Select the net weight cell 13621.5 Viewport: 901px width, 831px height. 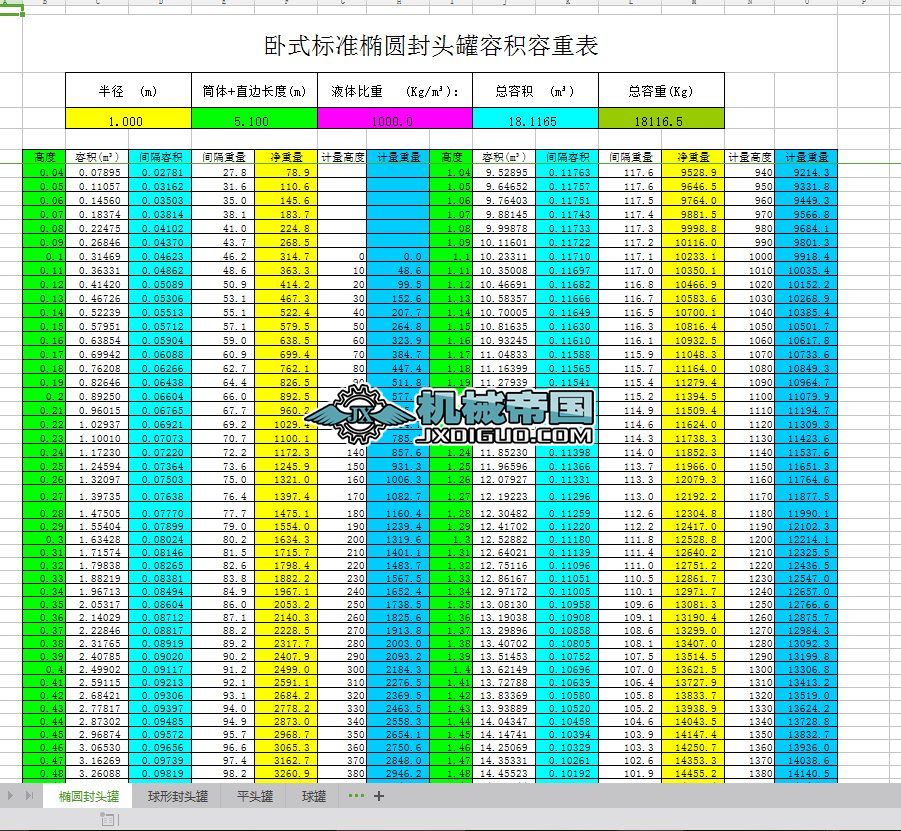tap(693, 669)
